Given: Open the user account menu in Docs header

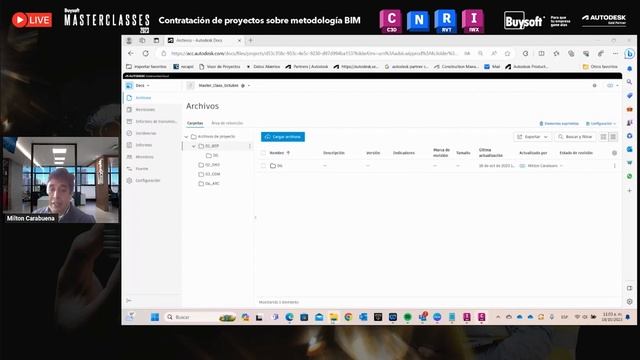Looking at the screenshot, I should coord(612,86).
